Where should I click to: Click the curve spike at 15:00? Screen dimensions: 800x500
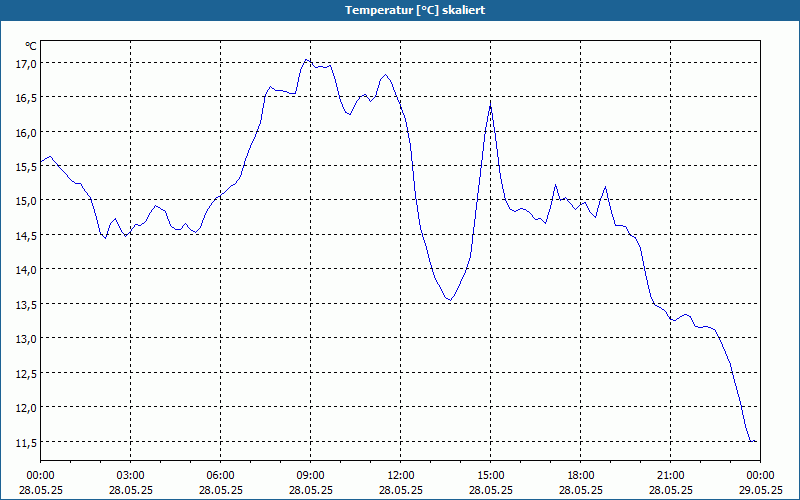tap(490, 104)
